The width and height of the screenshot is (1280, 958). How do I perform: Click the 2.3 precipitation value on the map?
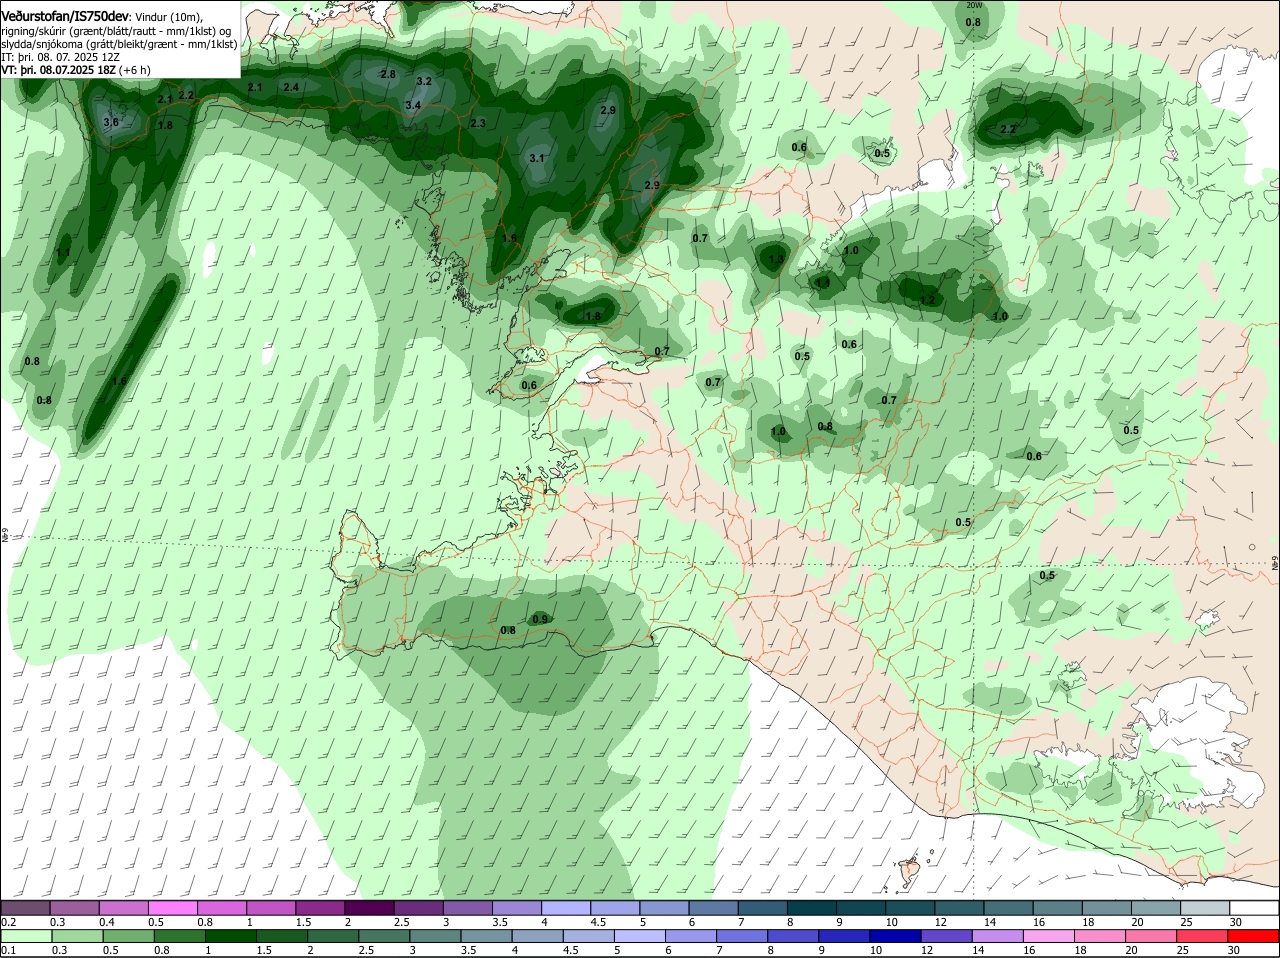478,123
